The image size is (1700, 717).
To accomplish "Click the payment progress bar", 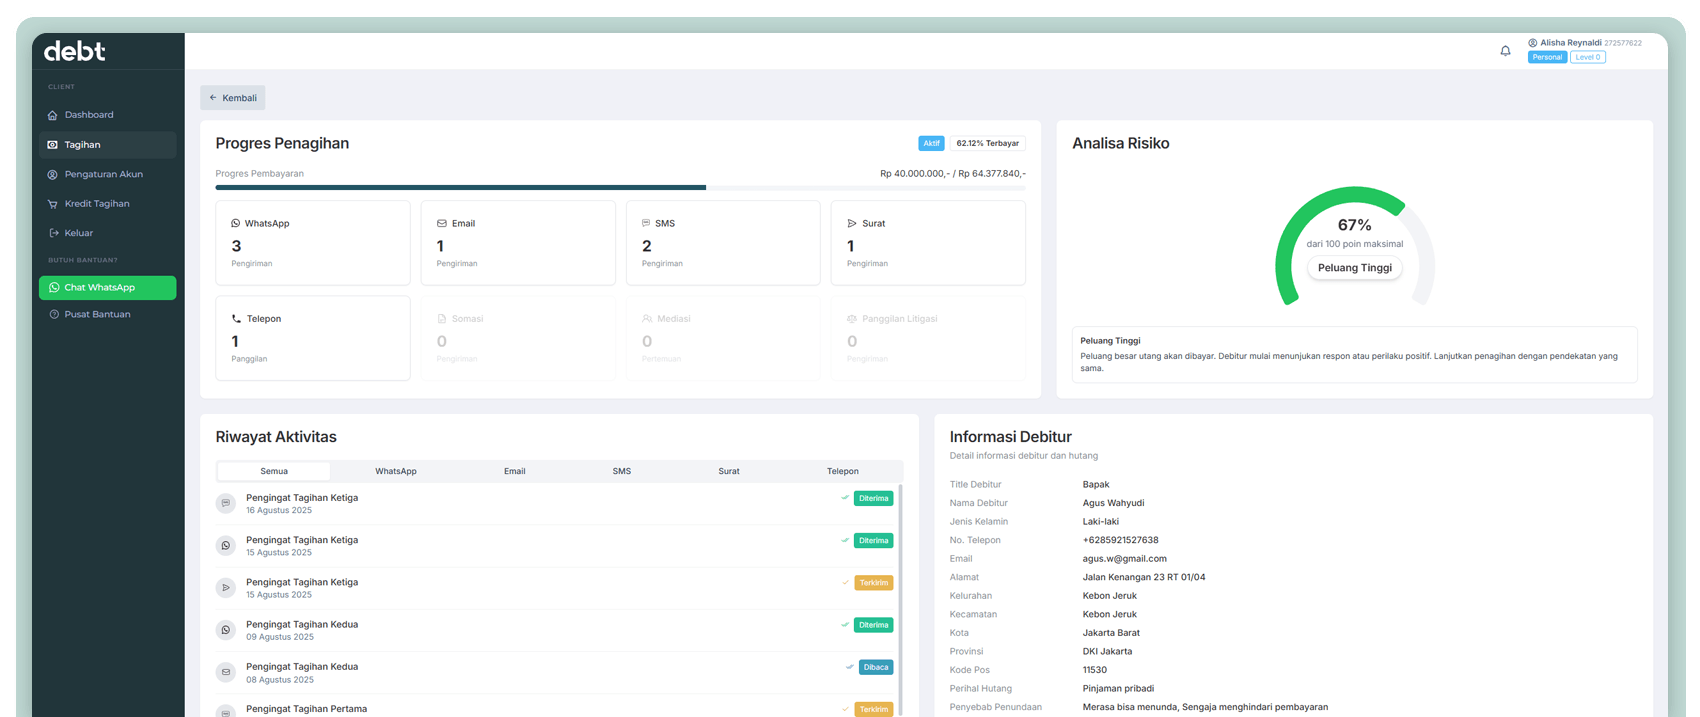I will [620, 187].
